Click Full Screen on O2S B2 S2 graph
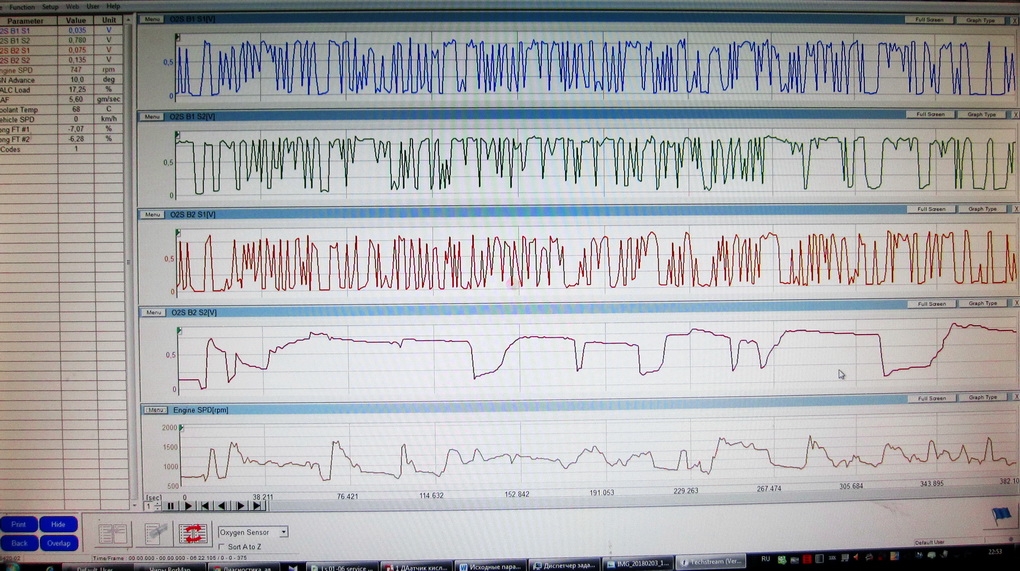1020x571 pixels. tap(931, 304)
